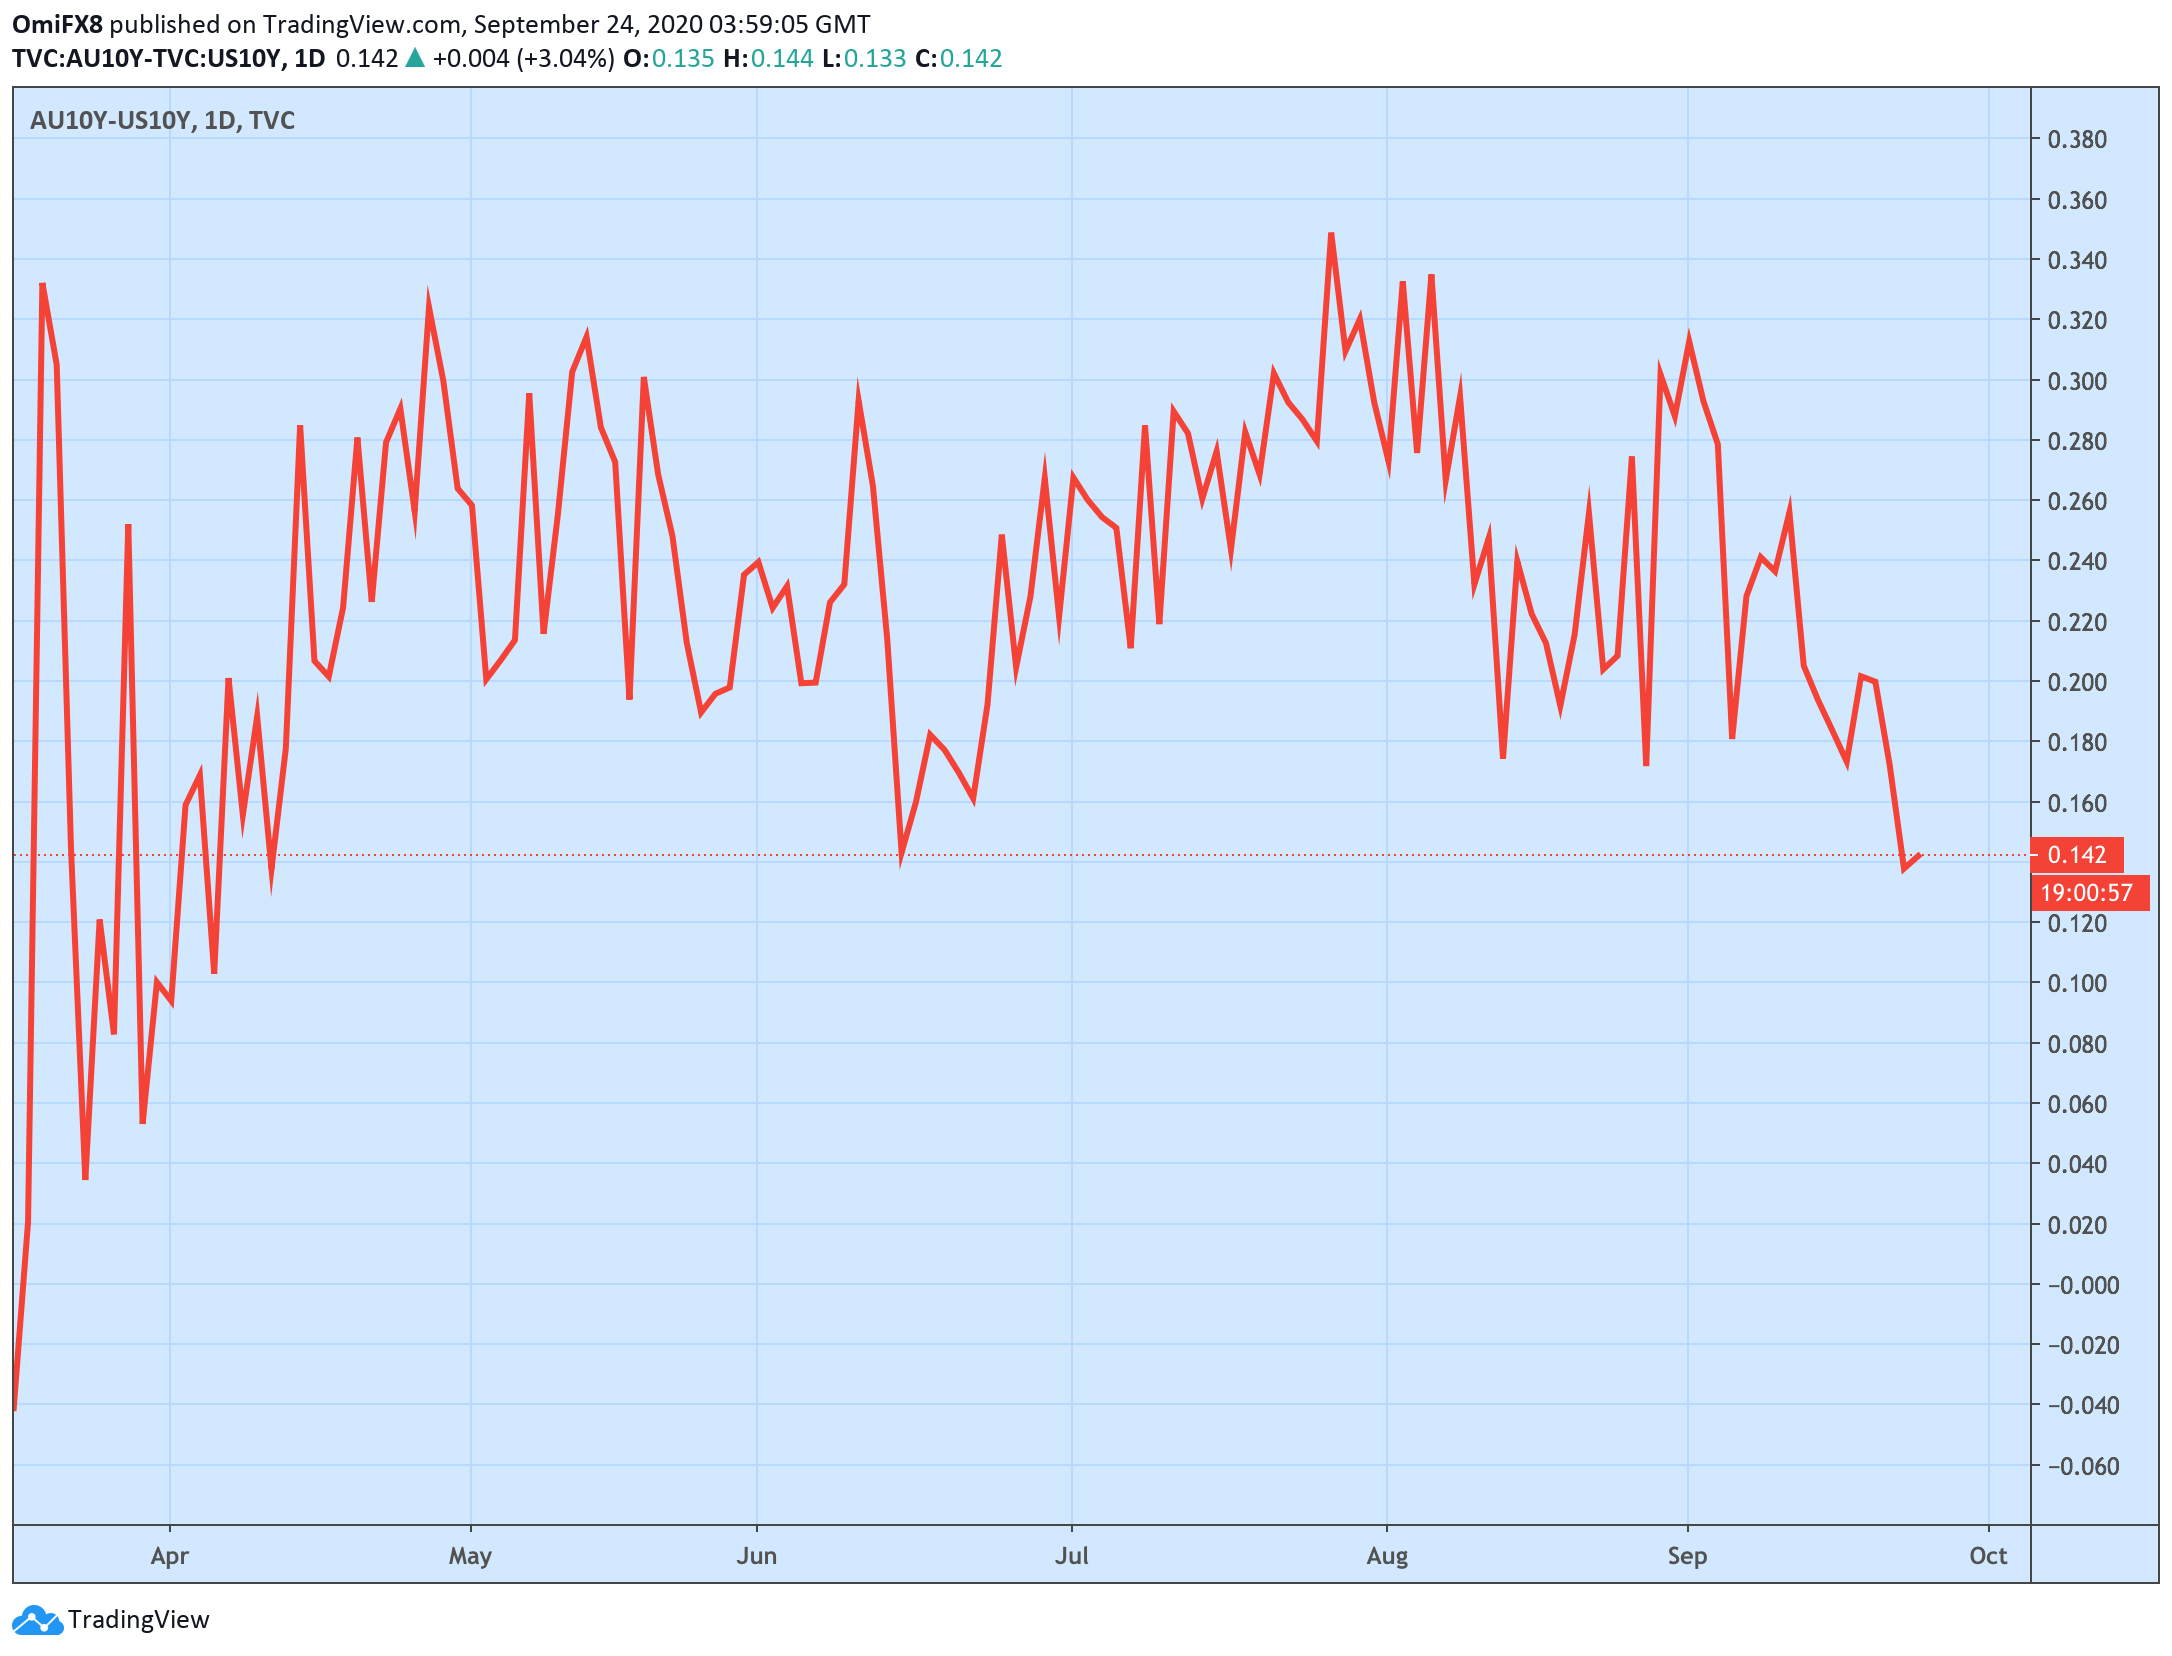This screenshot has height=1656, width=2172.
Task: Click the AU10Y-US10Y, 1D, TVC chart legend
Action: tap(162, 121)
